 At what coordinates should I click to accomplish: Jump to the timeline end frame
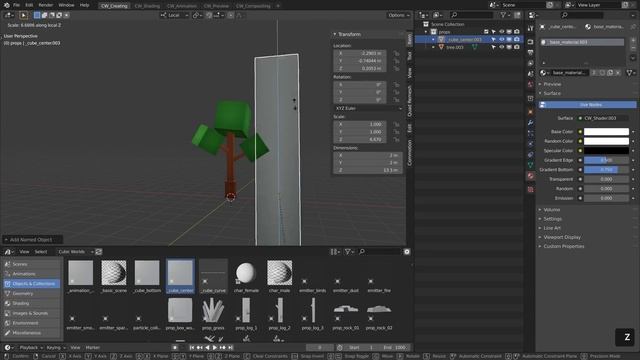tap(230, 347)
